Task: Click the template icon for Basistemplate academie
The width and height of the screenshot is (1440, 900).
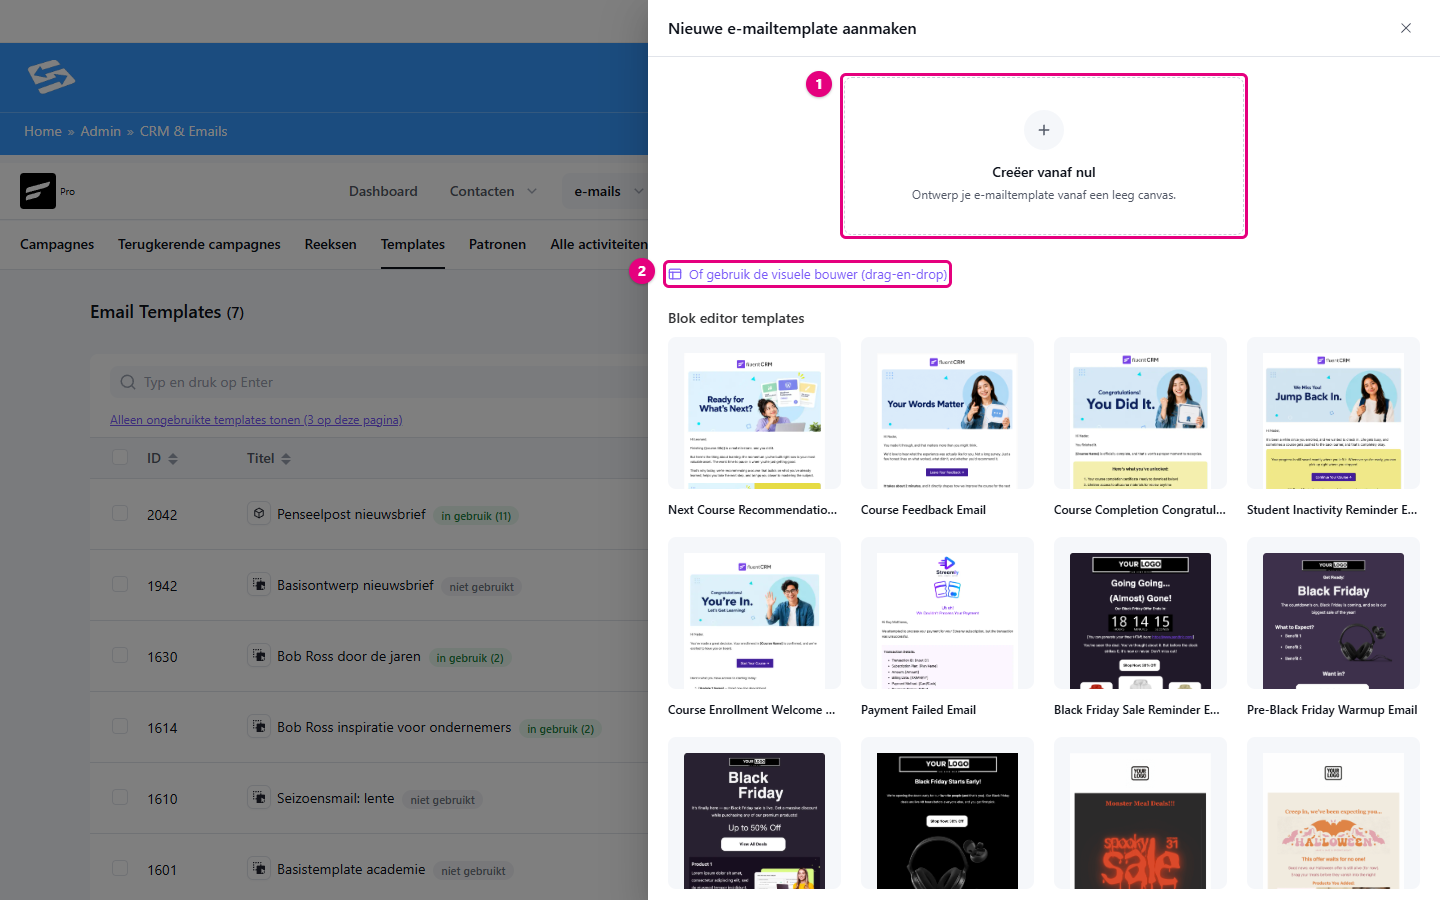Action: coord(259,868)
